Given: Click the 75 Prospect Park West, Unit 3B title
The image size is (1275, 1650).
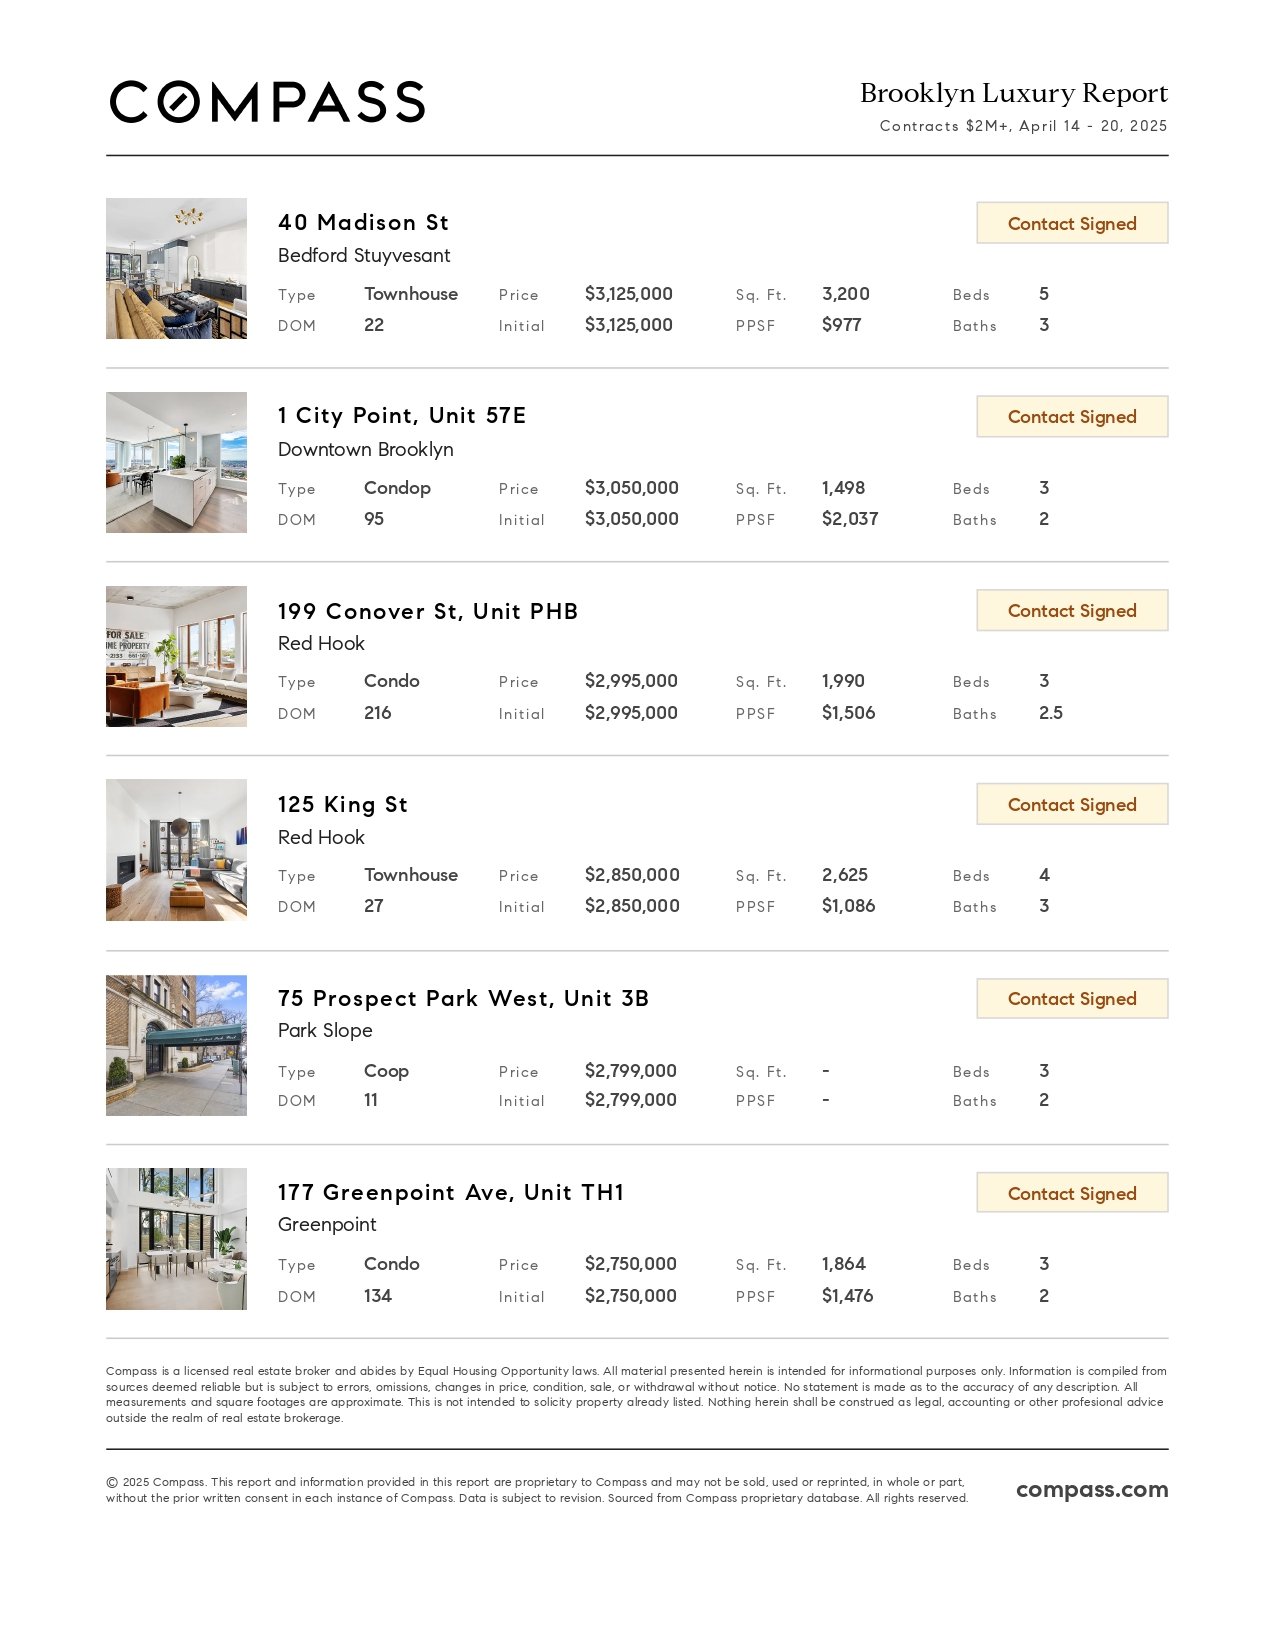Looking at the screenshot, I should point(463,998).
